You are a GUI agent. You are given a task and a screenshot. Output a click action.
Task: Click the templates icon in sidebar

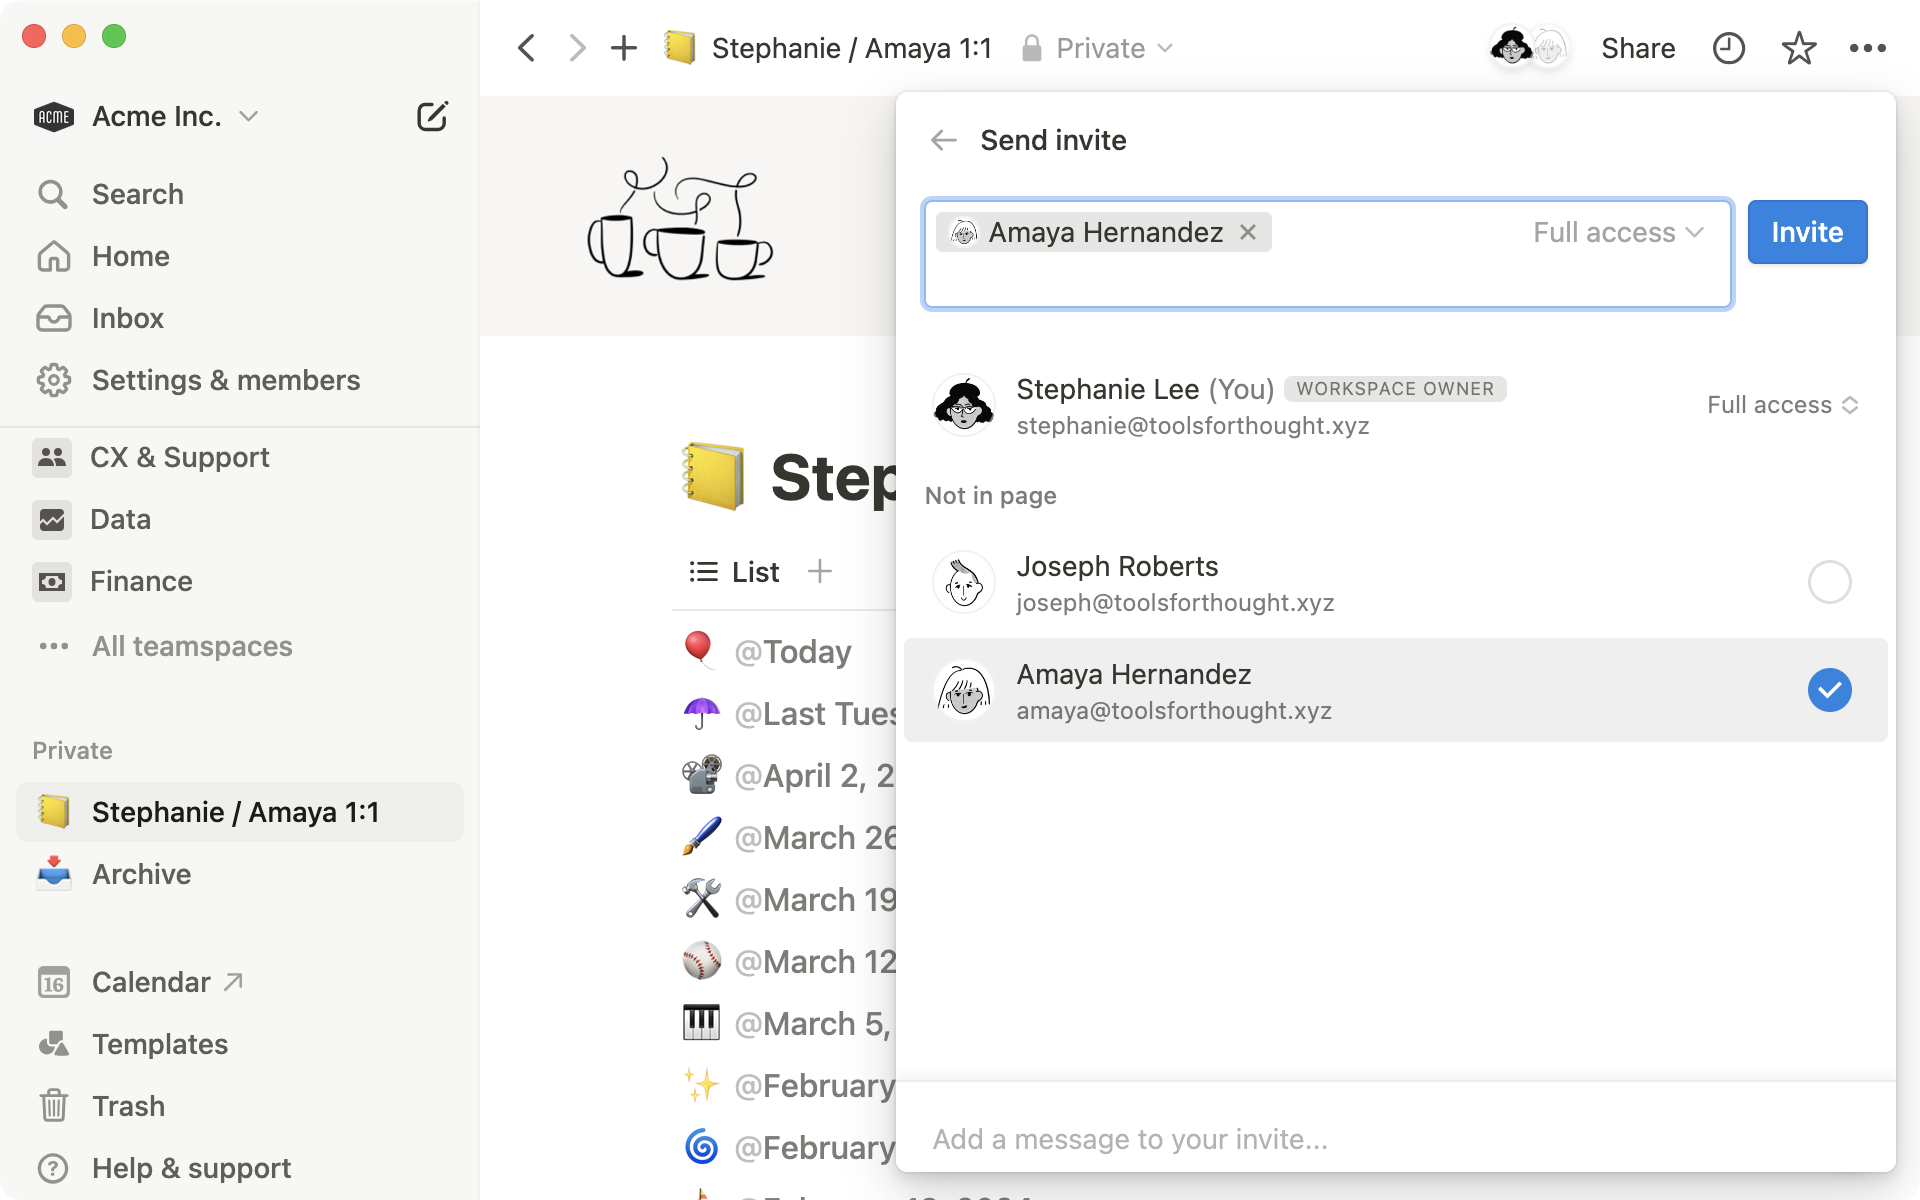tap(54, 1044)
